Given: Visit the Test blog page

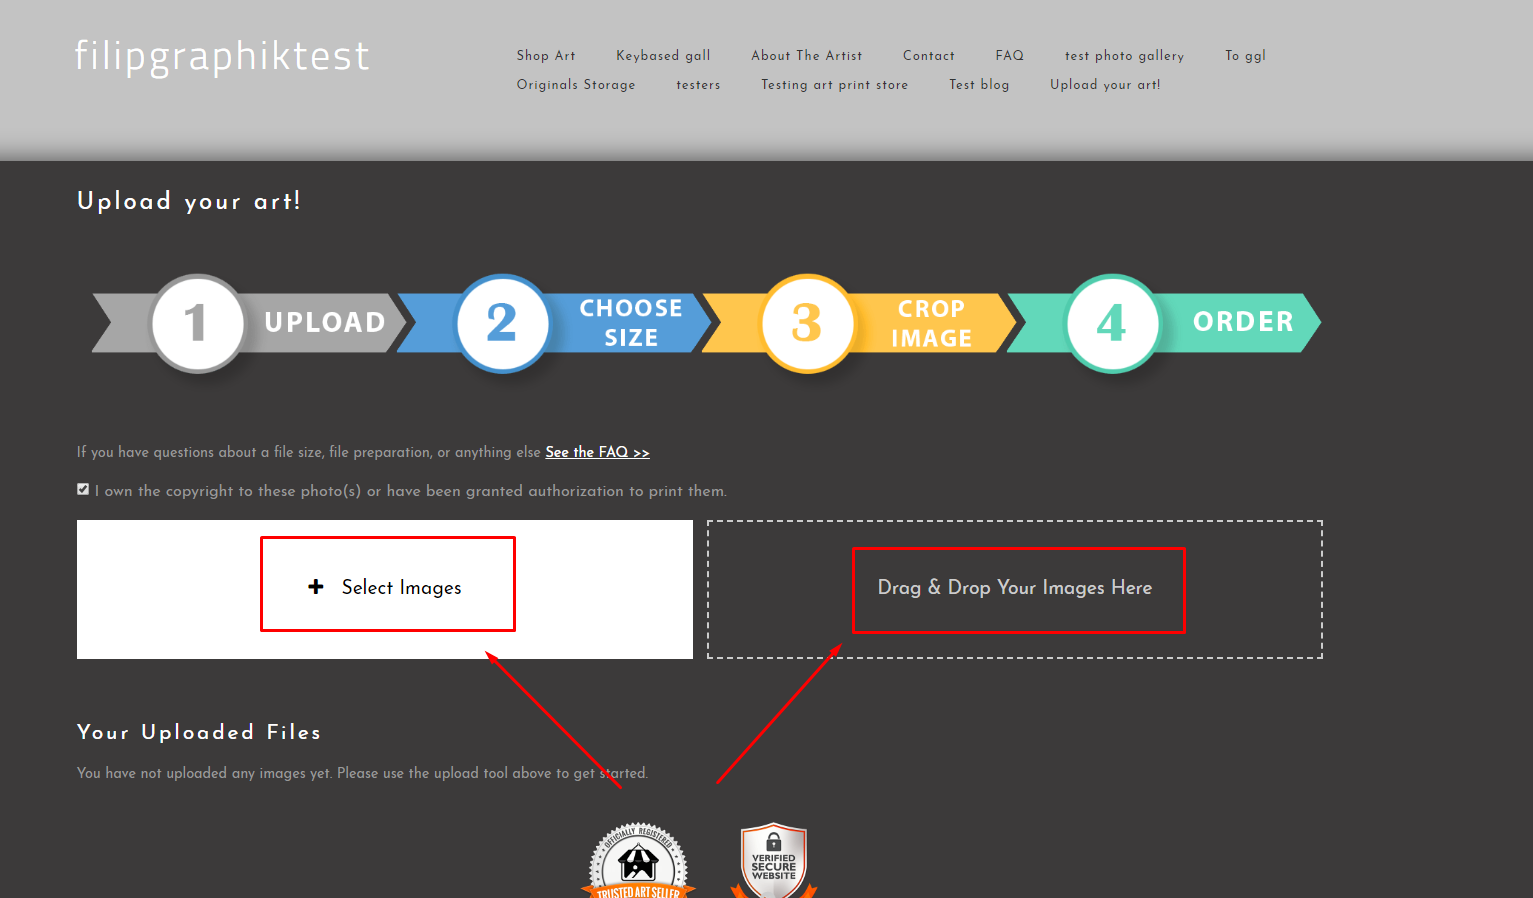Looking at the screenshot, I should 979,85.
